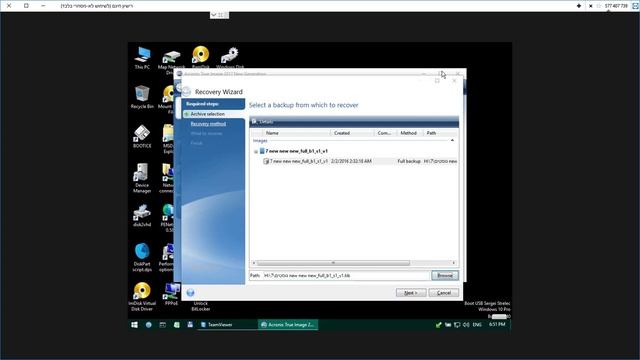Launch the PPPoE desktop shortcut
Image resolution: width=640 pixels, height=360 pixels.
pyautogui.click(x=171, y=295)
